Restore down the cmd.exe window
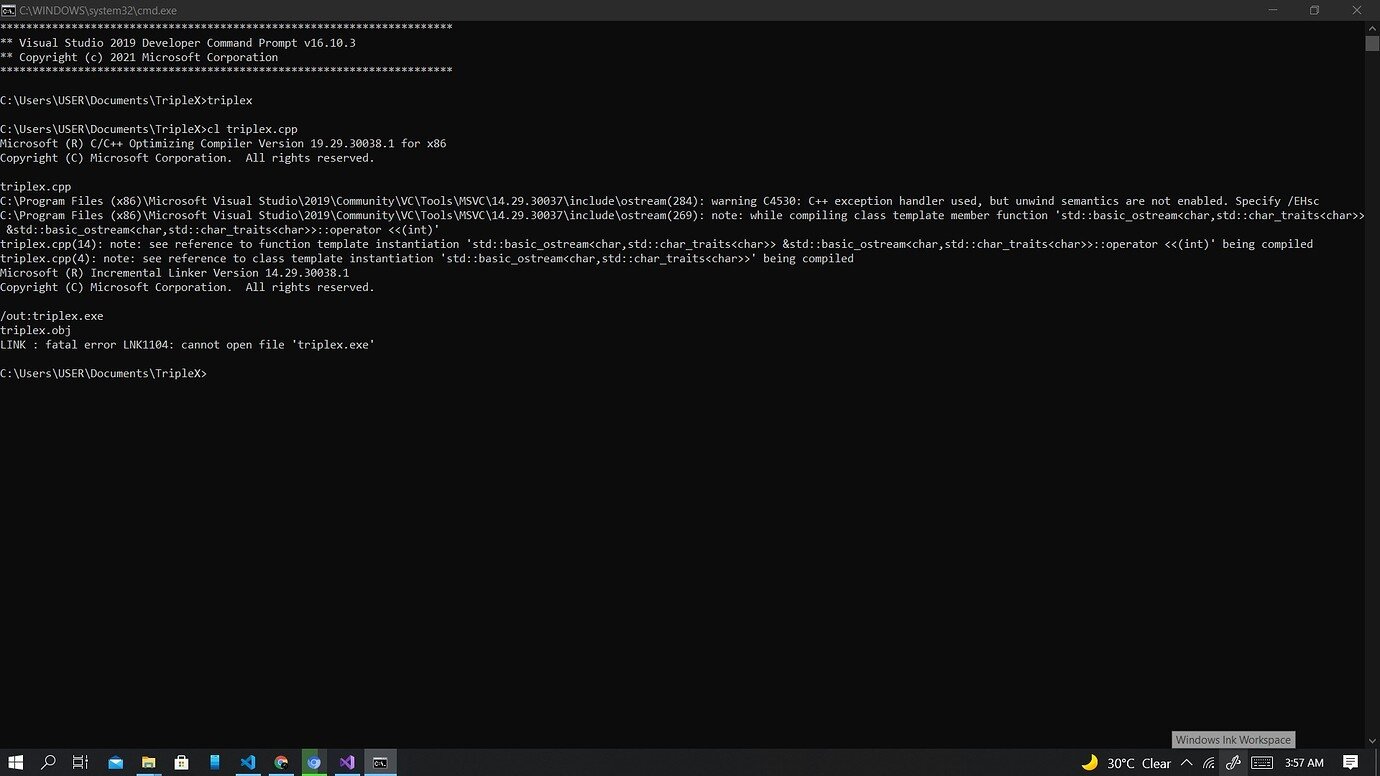The width and height of the screenshot is (1380, 776). tap(1314, 10)
